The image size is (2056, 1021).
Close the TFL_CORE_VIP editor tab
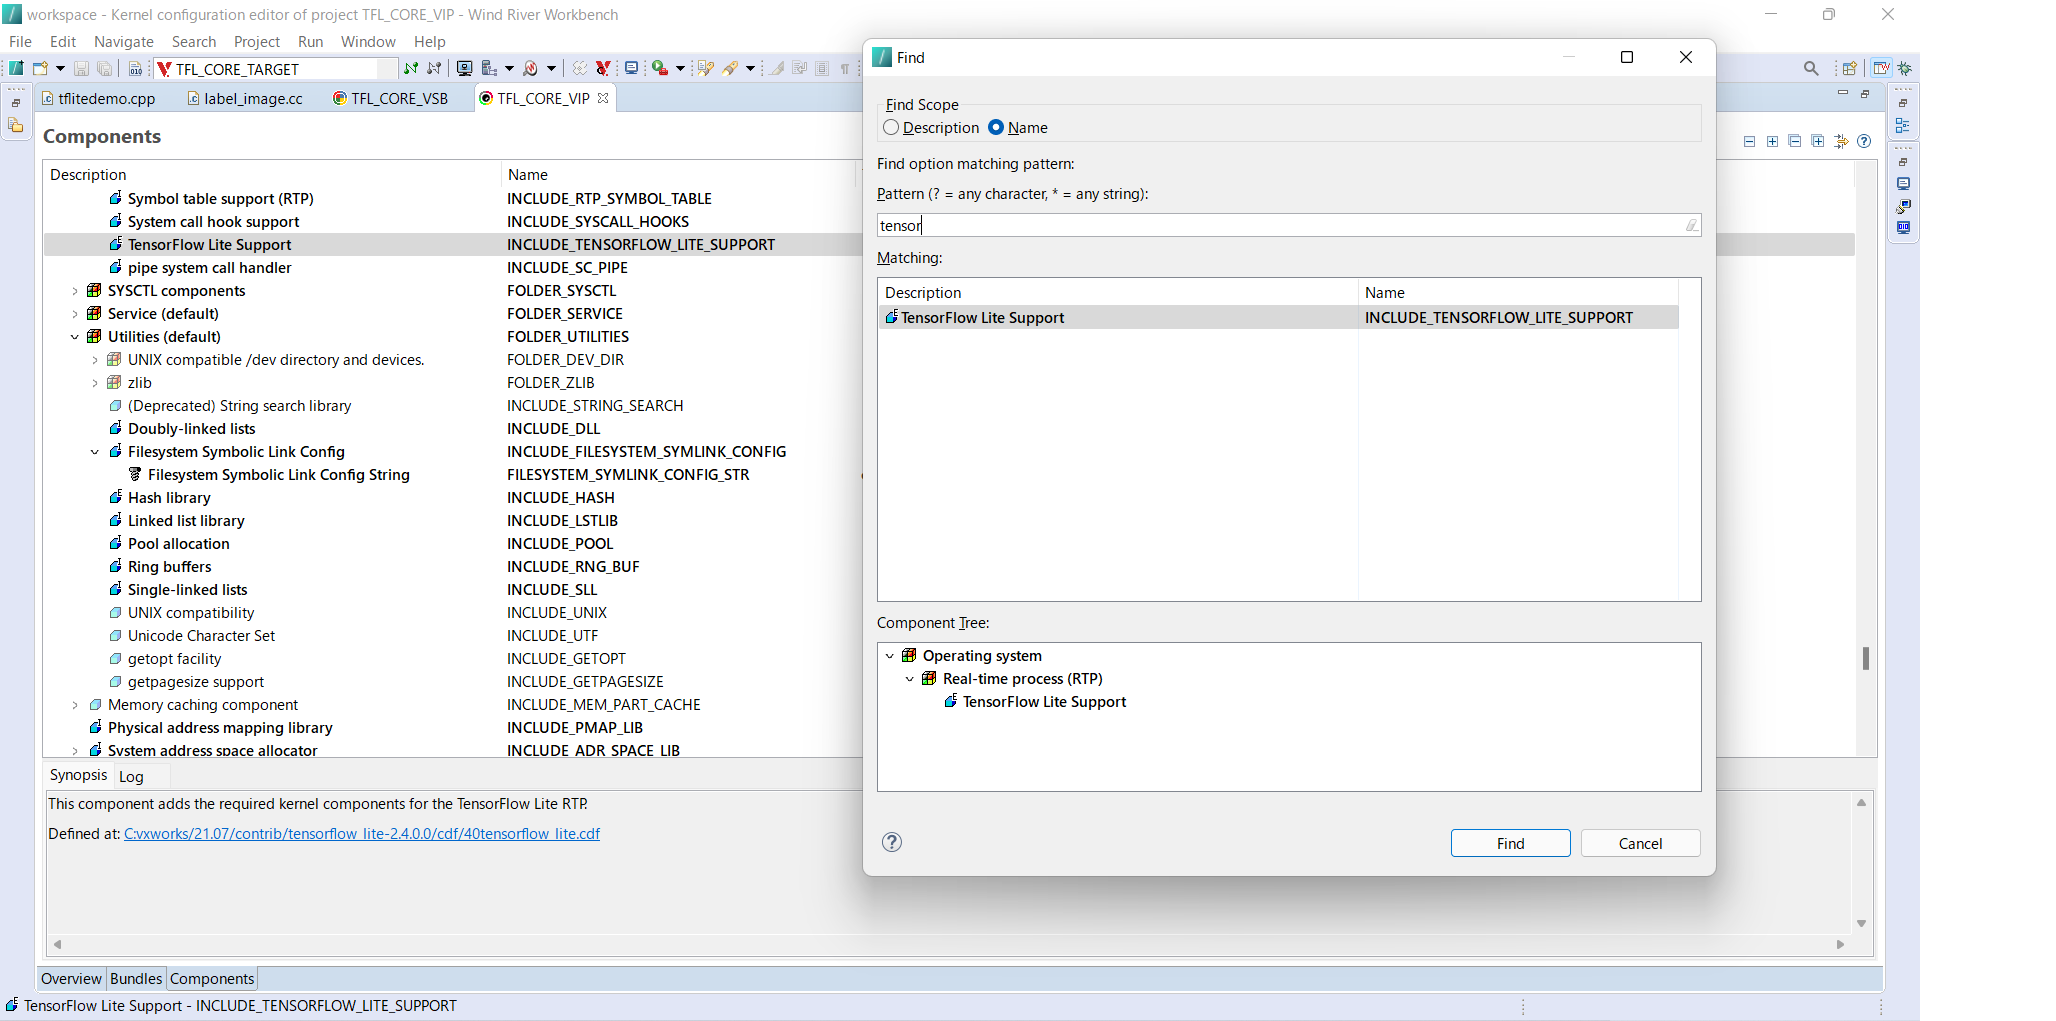tap(603, 98)
